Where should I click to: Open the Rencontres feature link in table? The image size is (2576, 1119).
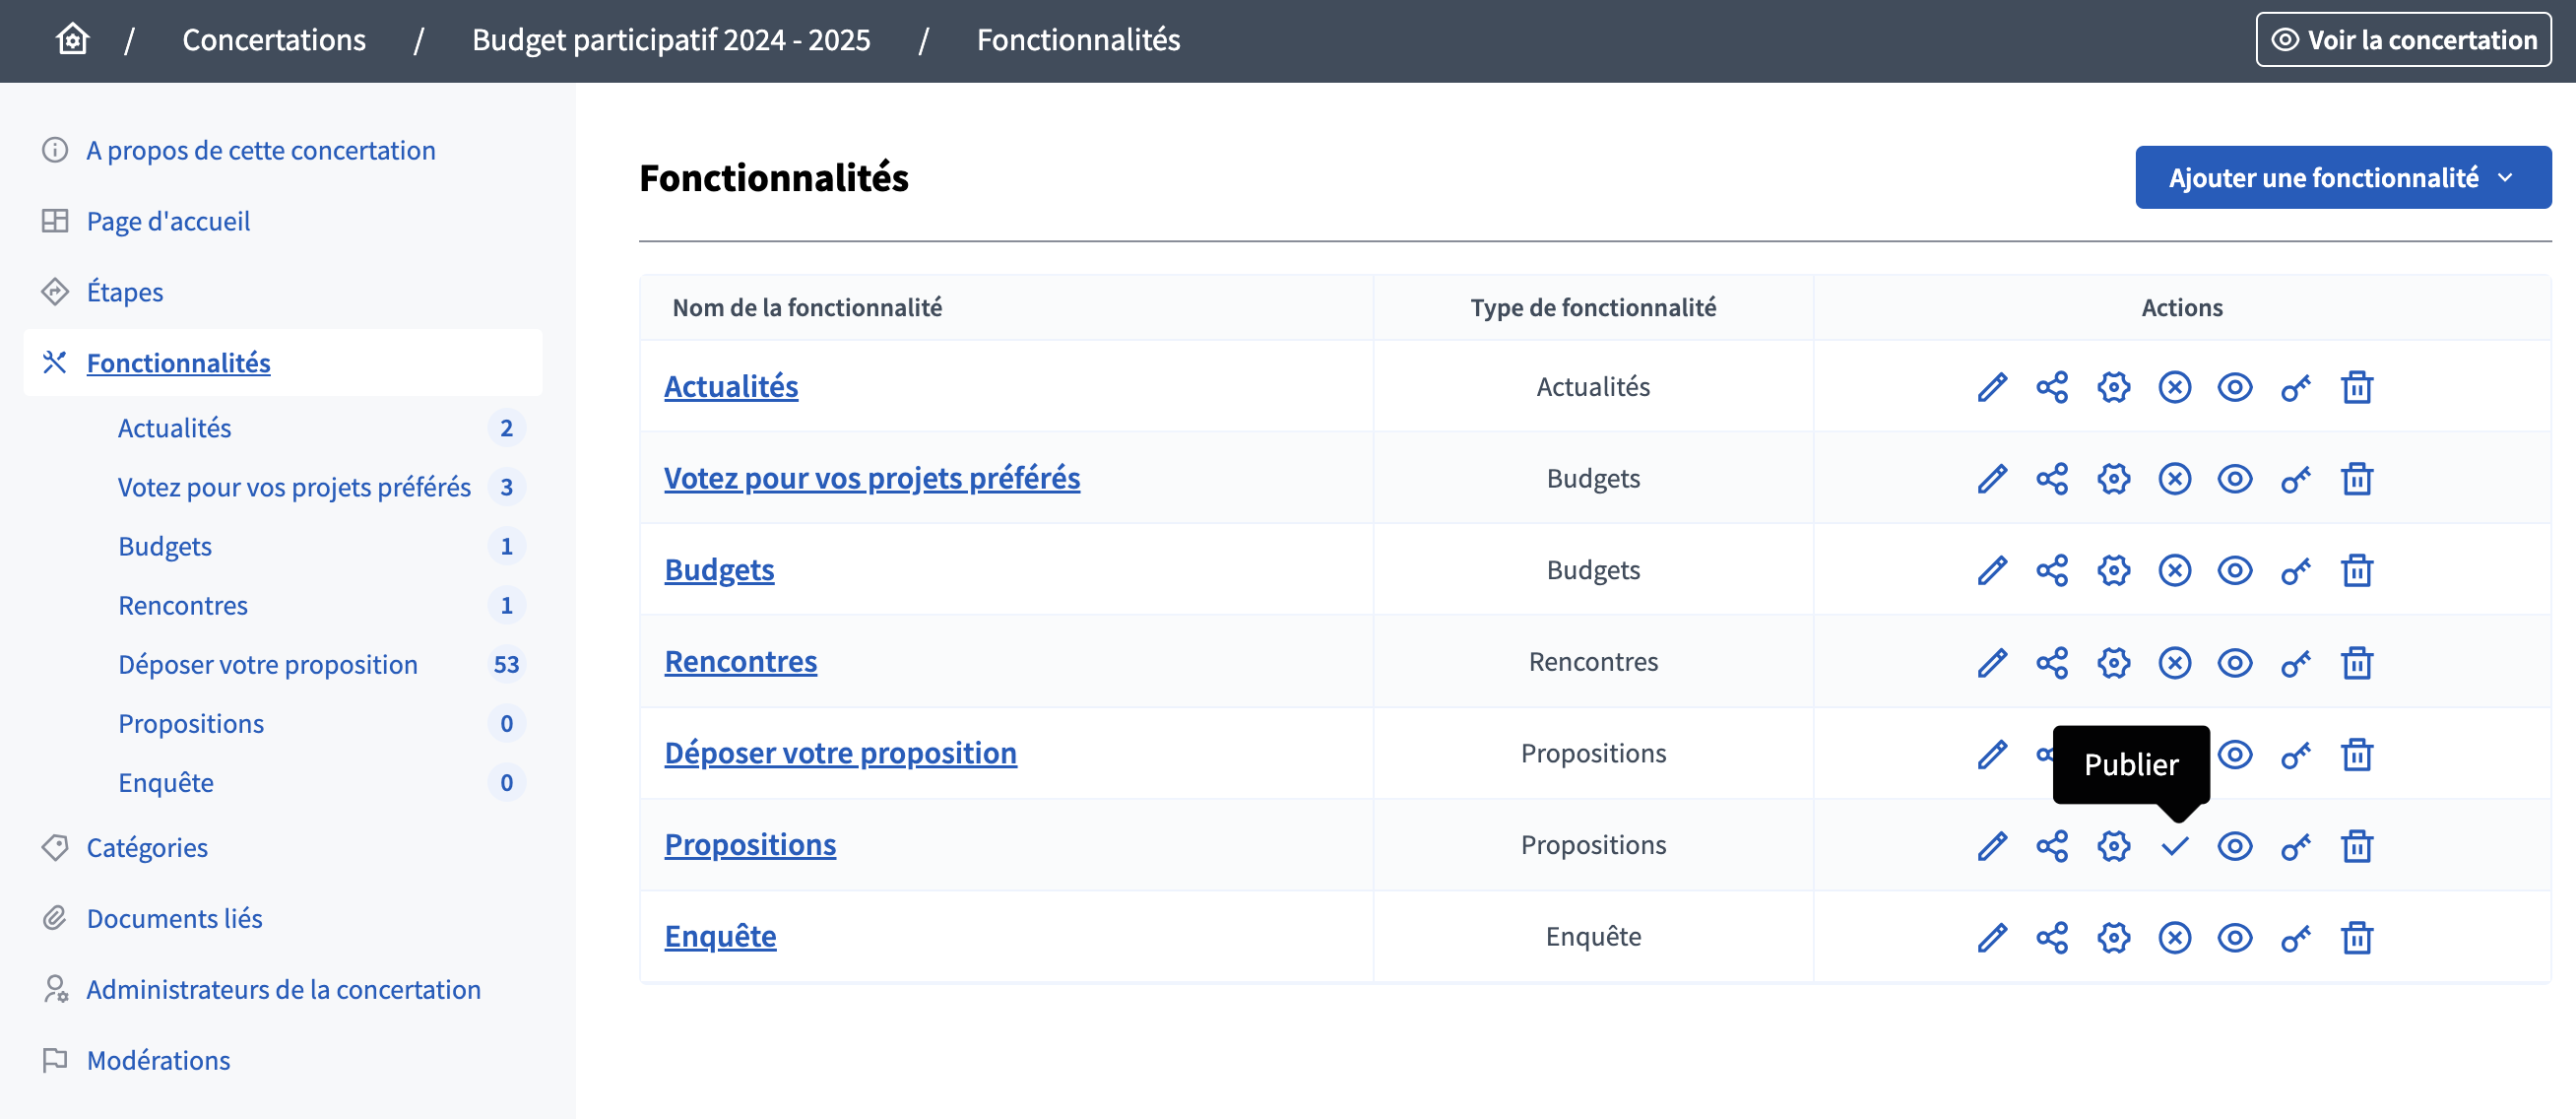(740, 661)
